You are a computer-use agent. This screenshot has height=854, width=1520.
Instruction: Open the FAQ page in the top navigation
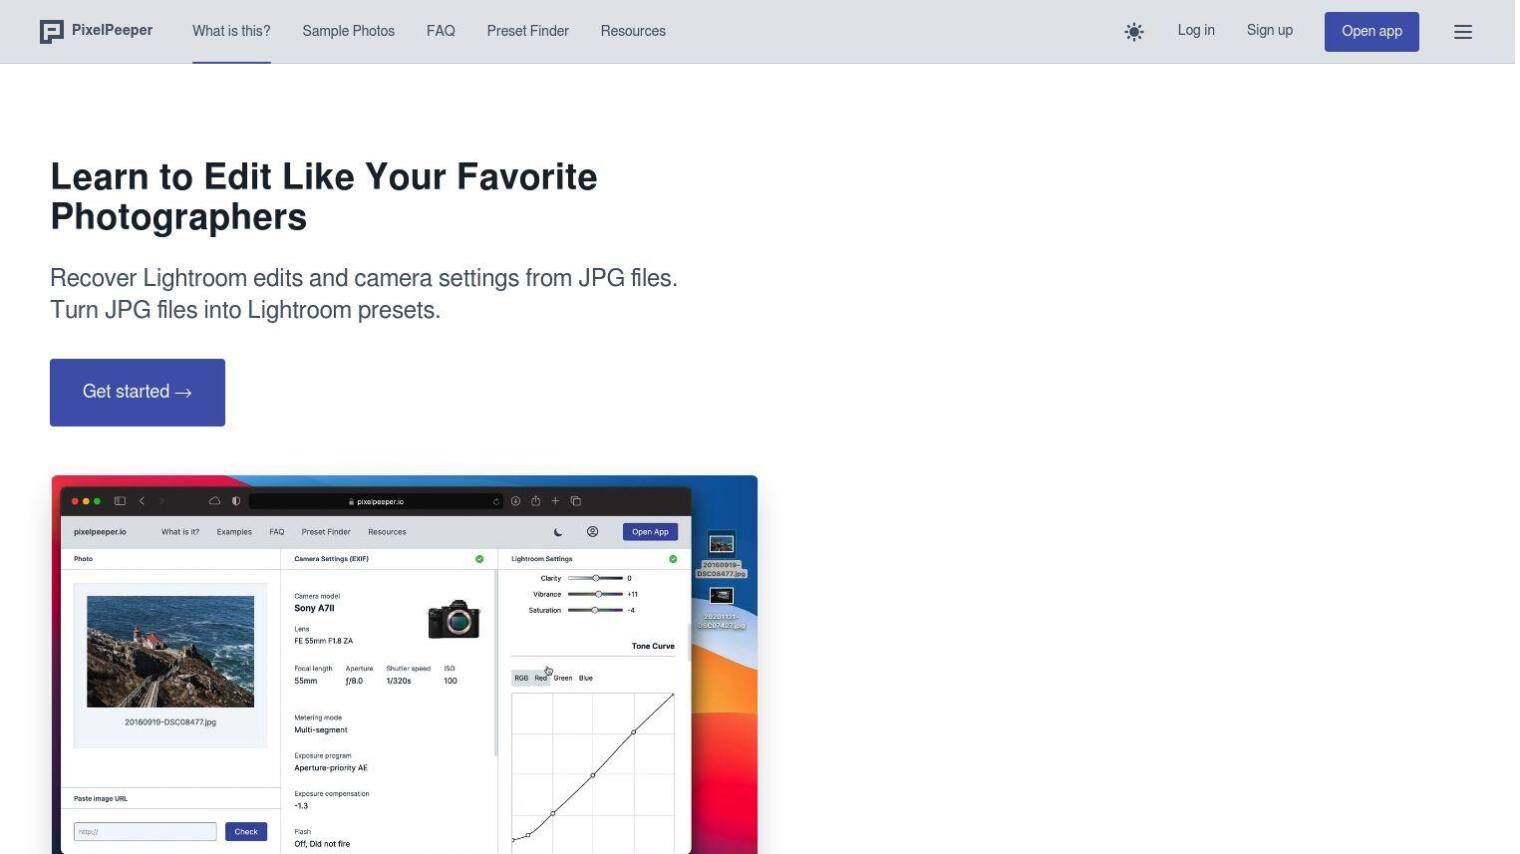point(440,31)
